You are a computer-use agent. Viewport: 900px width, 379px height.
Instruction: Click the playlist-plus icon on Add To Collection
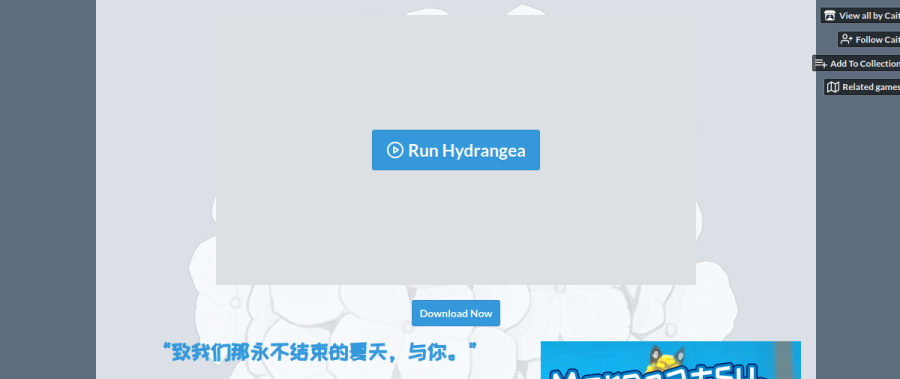click(x=821, y=63)
